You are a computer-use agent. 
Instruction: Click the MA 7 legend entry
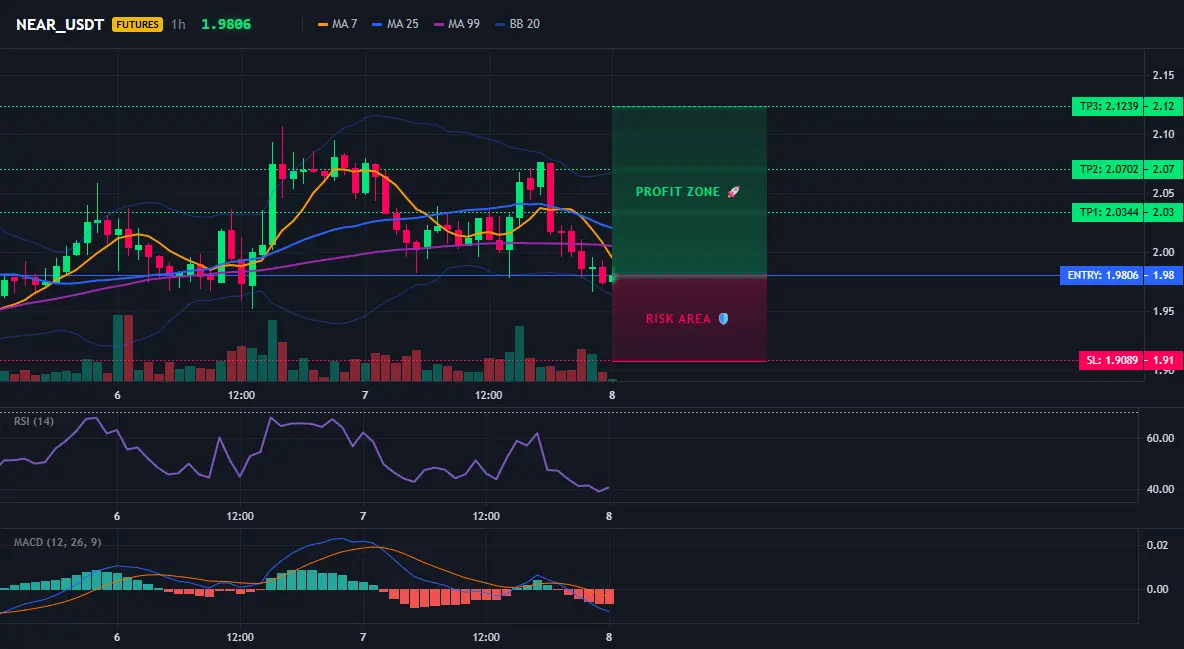point(338,24)
